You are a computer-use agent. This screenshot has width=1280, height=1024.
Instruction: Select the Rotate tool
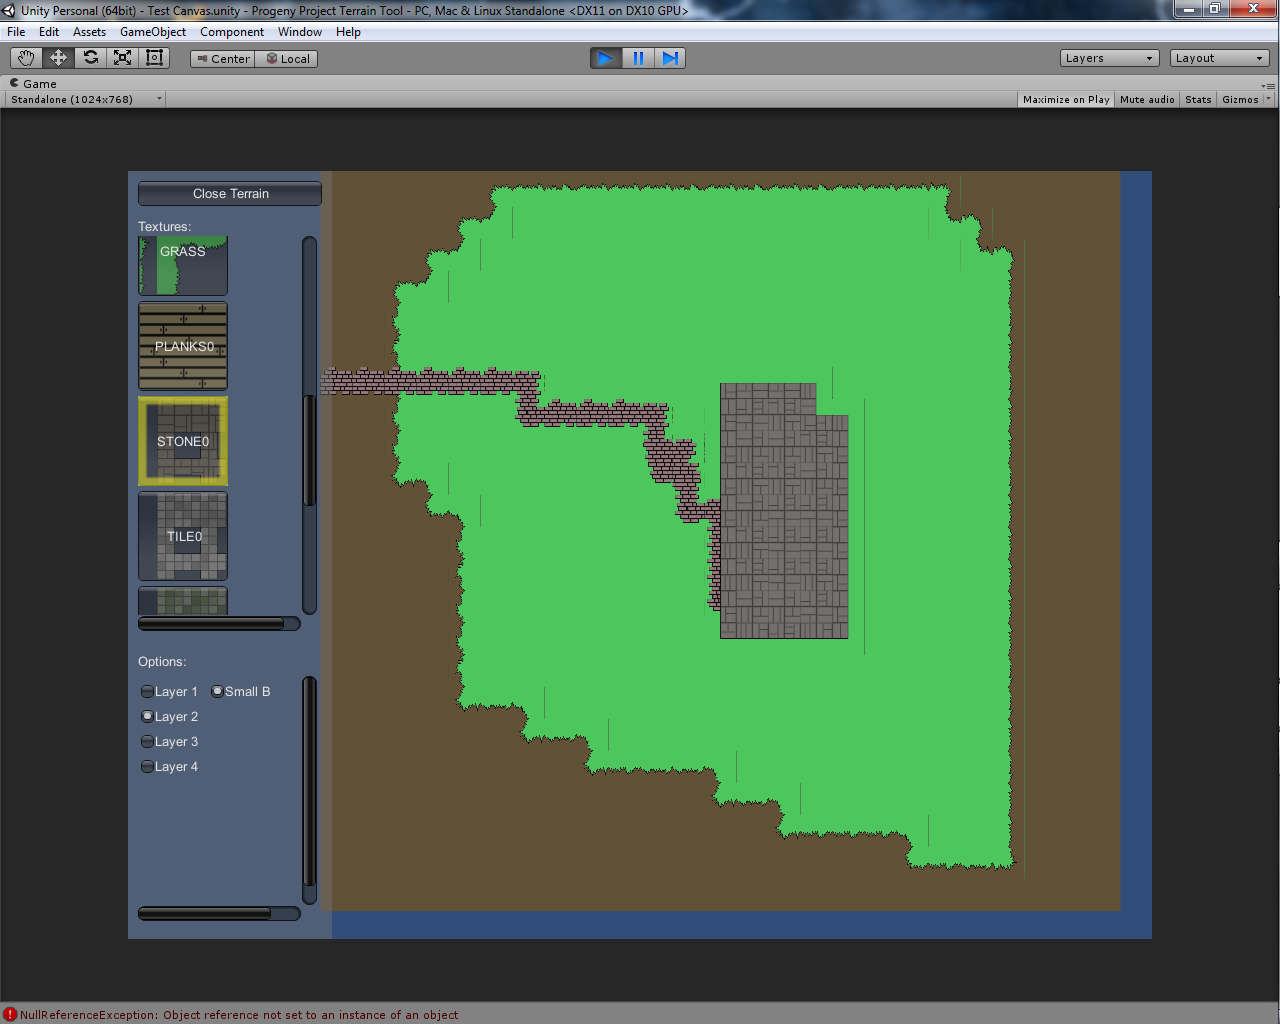[x=90, y=58]
